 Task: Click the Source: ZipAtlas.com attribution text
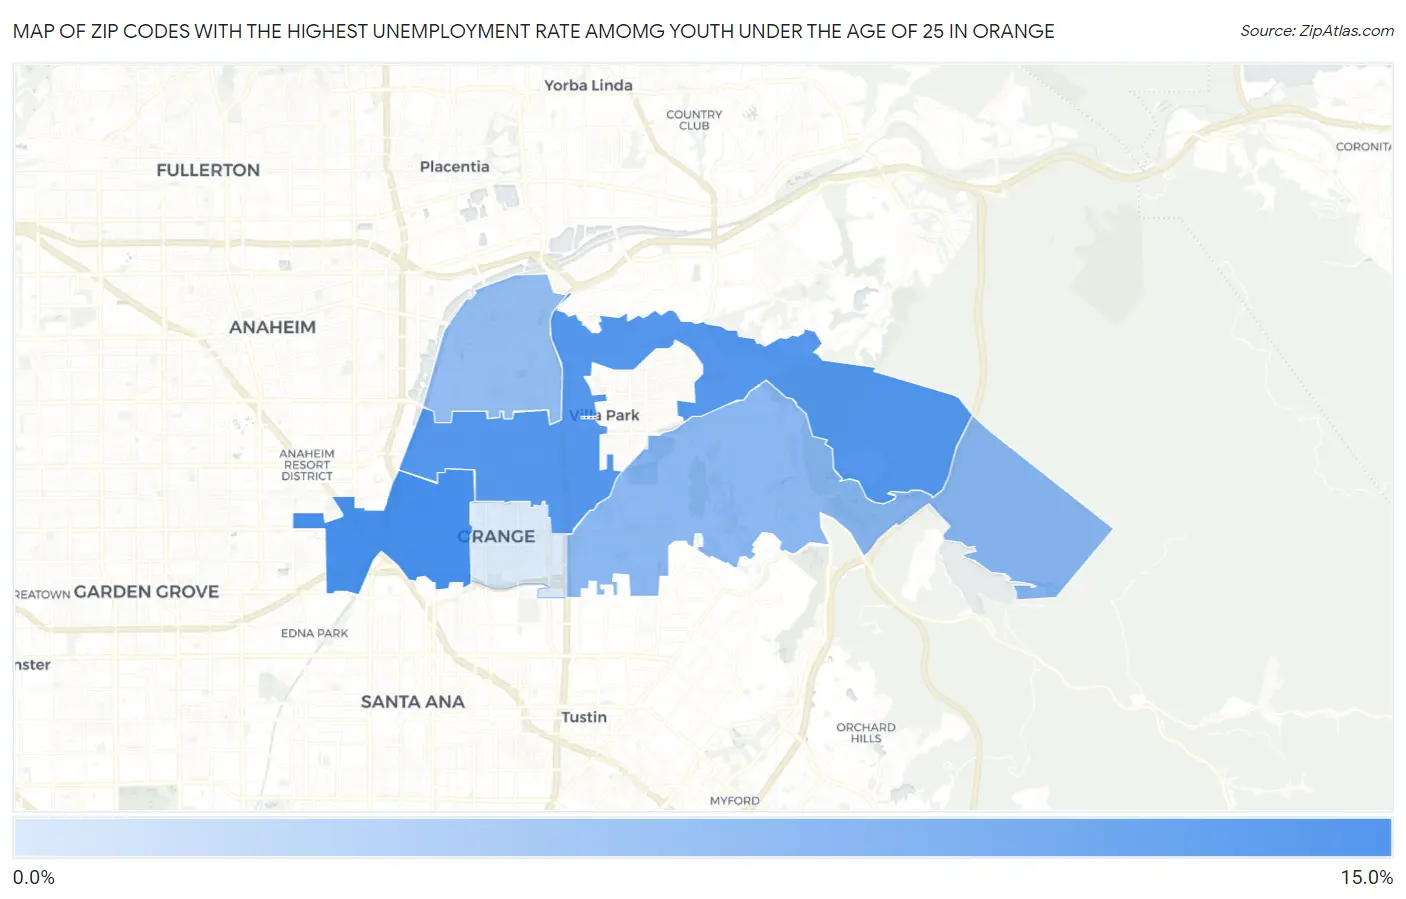(x=1317, y=31)
